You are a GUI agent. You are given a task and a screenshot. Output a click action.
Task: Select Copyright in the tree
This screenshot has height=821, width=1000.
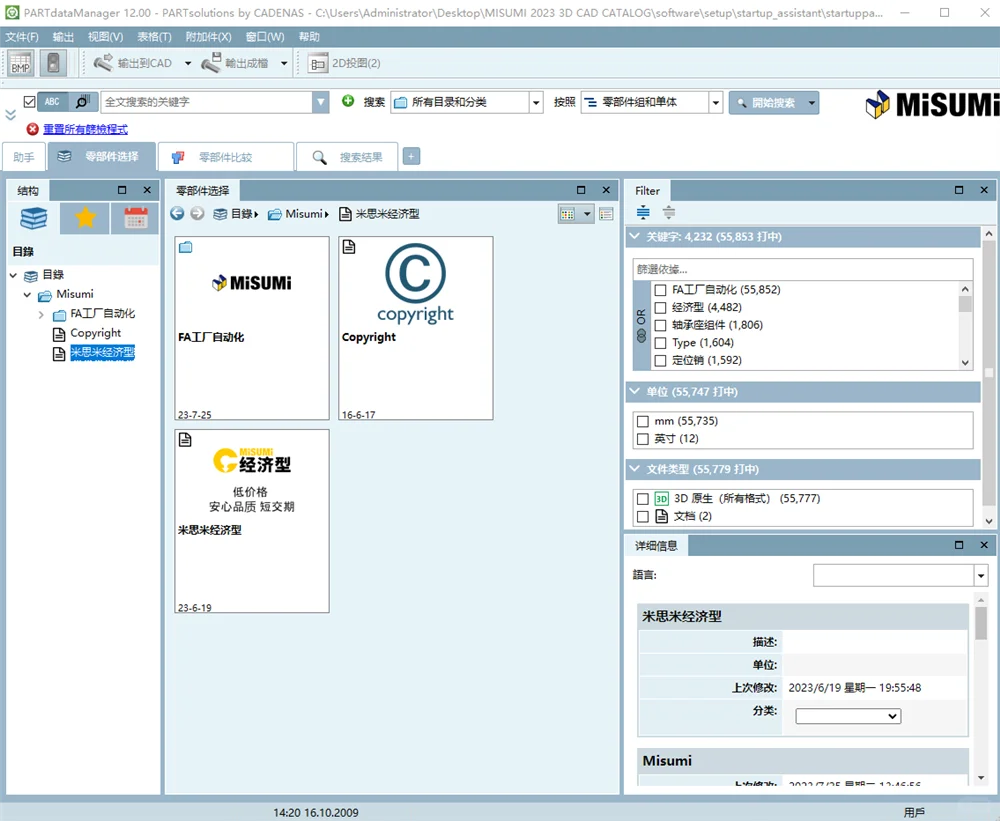pyautogui.click(x=96, y=333)
